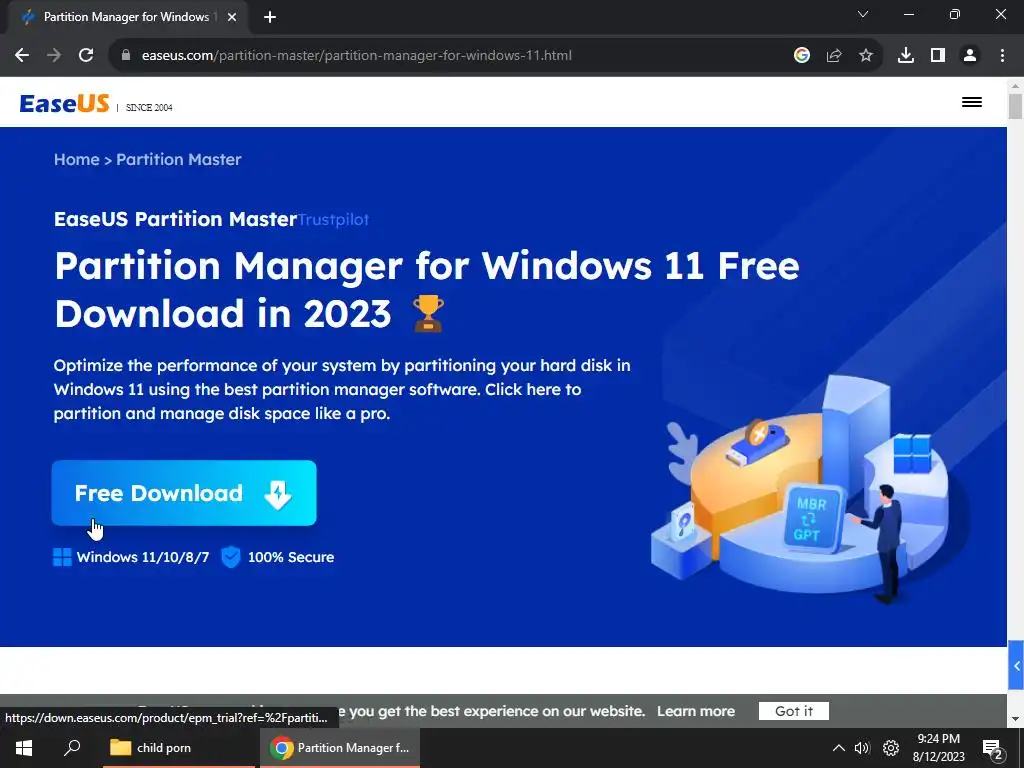This screenshot has width=1024, height=768.
Task: Open Windows taskbar search
Action: [72, 748]
